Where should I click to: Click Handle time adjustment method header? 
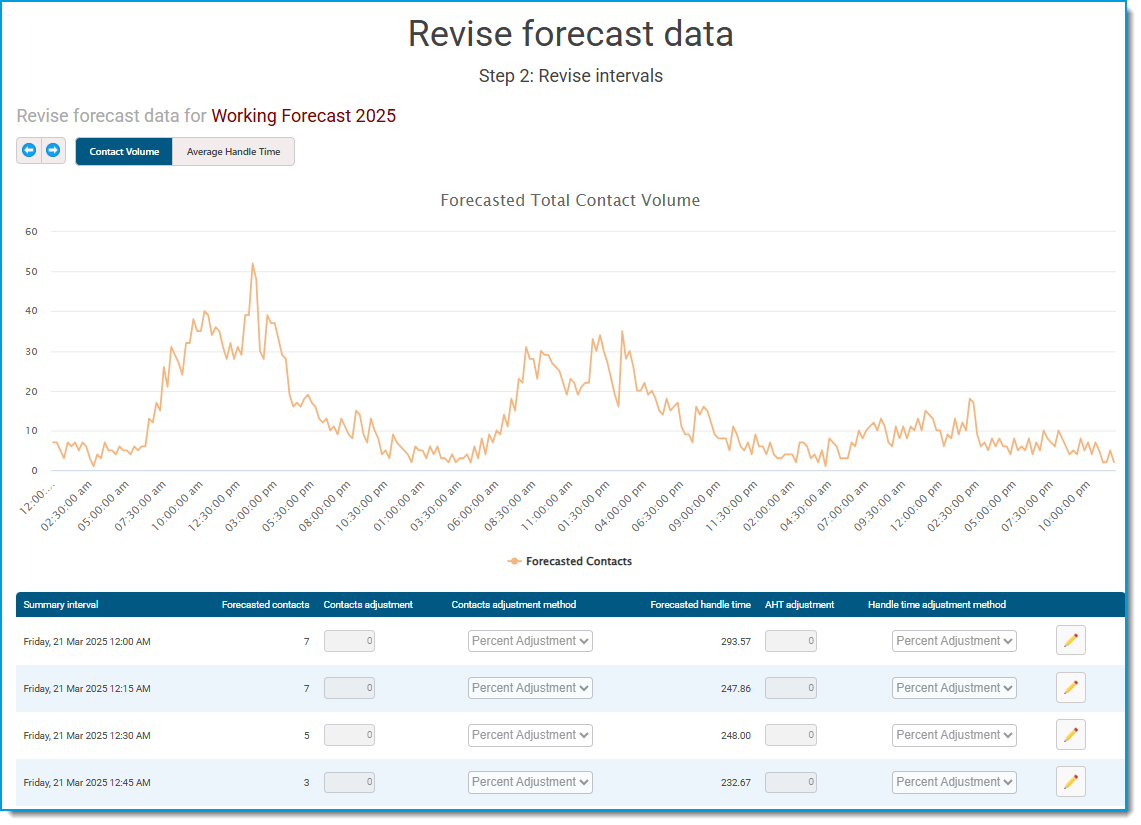(x=937, y=605)
